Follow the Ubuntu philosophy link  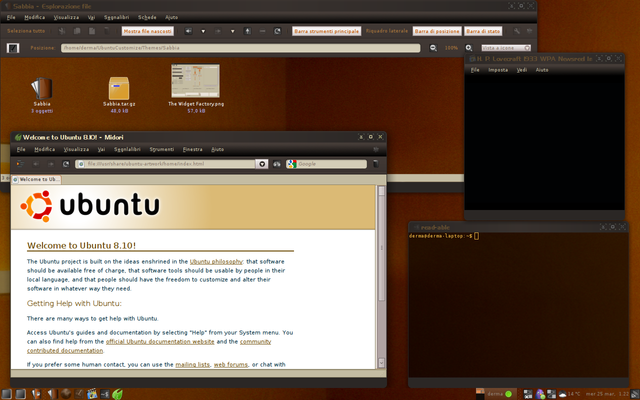(x=216, y=262)
